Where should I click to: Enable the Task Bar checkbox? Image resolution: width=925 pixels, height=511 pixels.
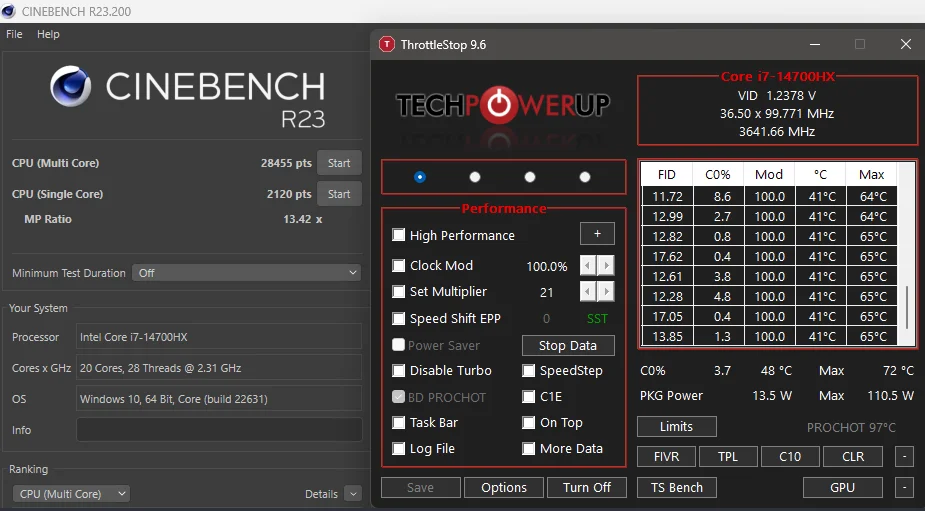pyautogui.click(x=399, y=422)
